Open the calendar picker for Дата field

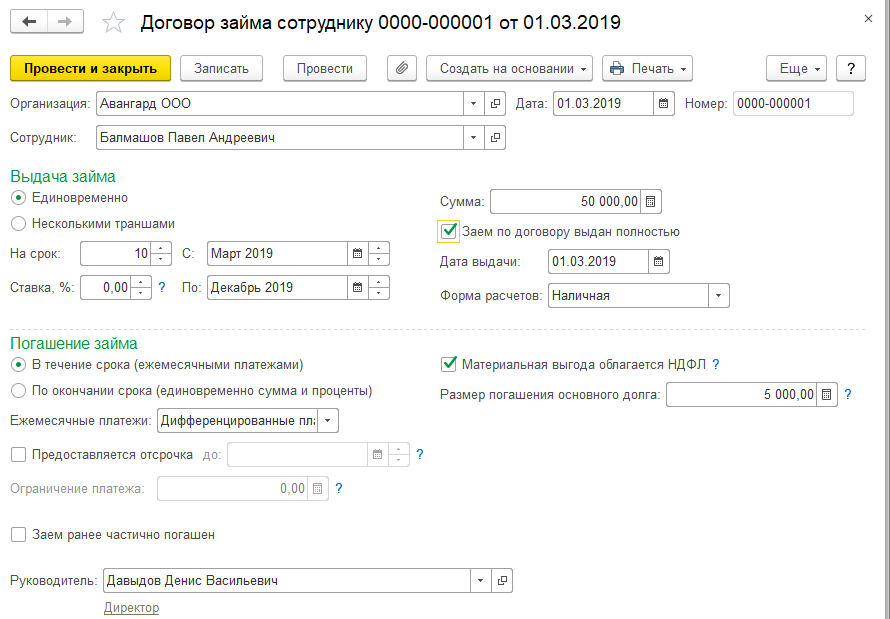point(663,104)
